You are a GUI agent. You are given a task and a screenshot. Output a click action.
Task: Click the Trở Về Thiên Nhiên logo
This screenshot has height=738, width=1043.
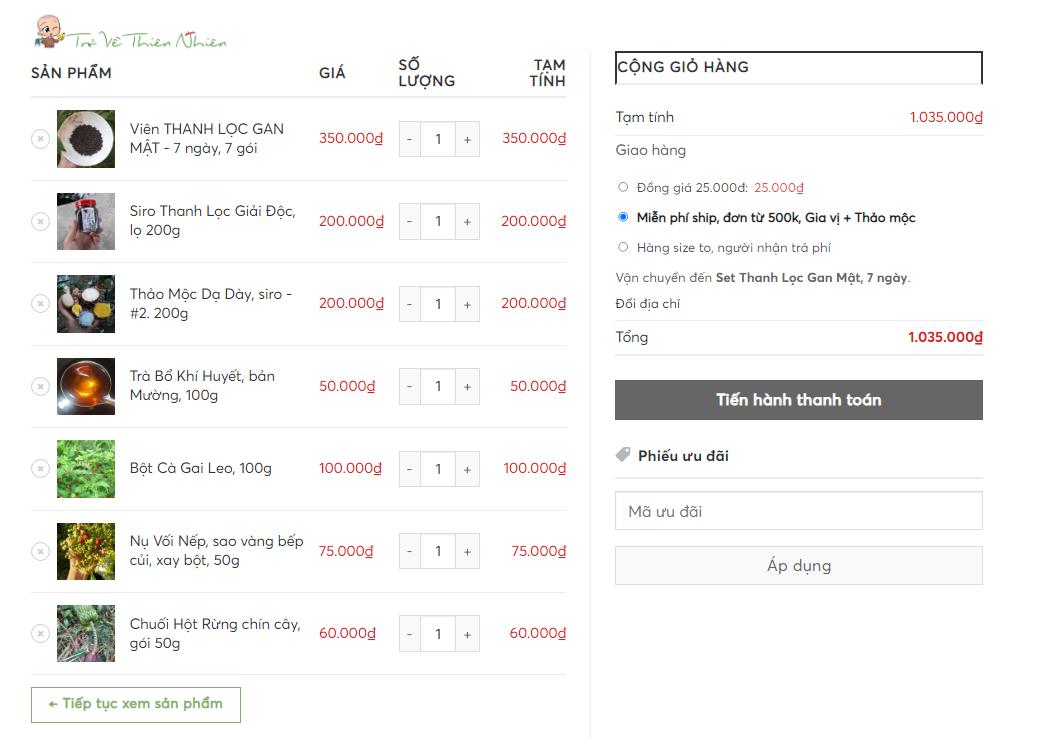130,35
